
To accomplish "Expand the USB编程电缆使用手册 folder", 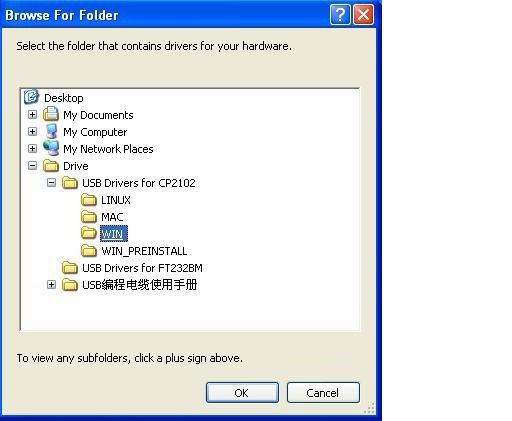I will (x=51, y=285).
